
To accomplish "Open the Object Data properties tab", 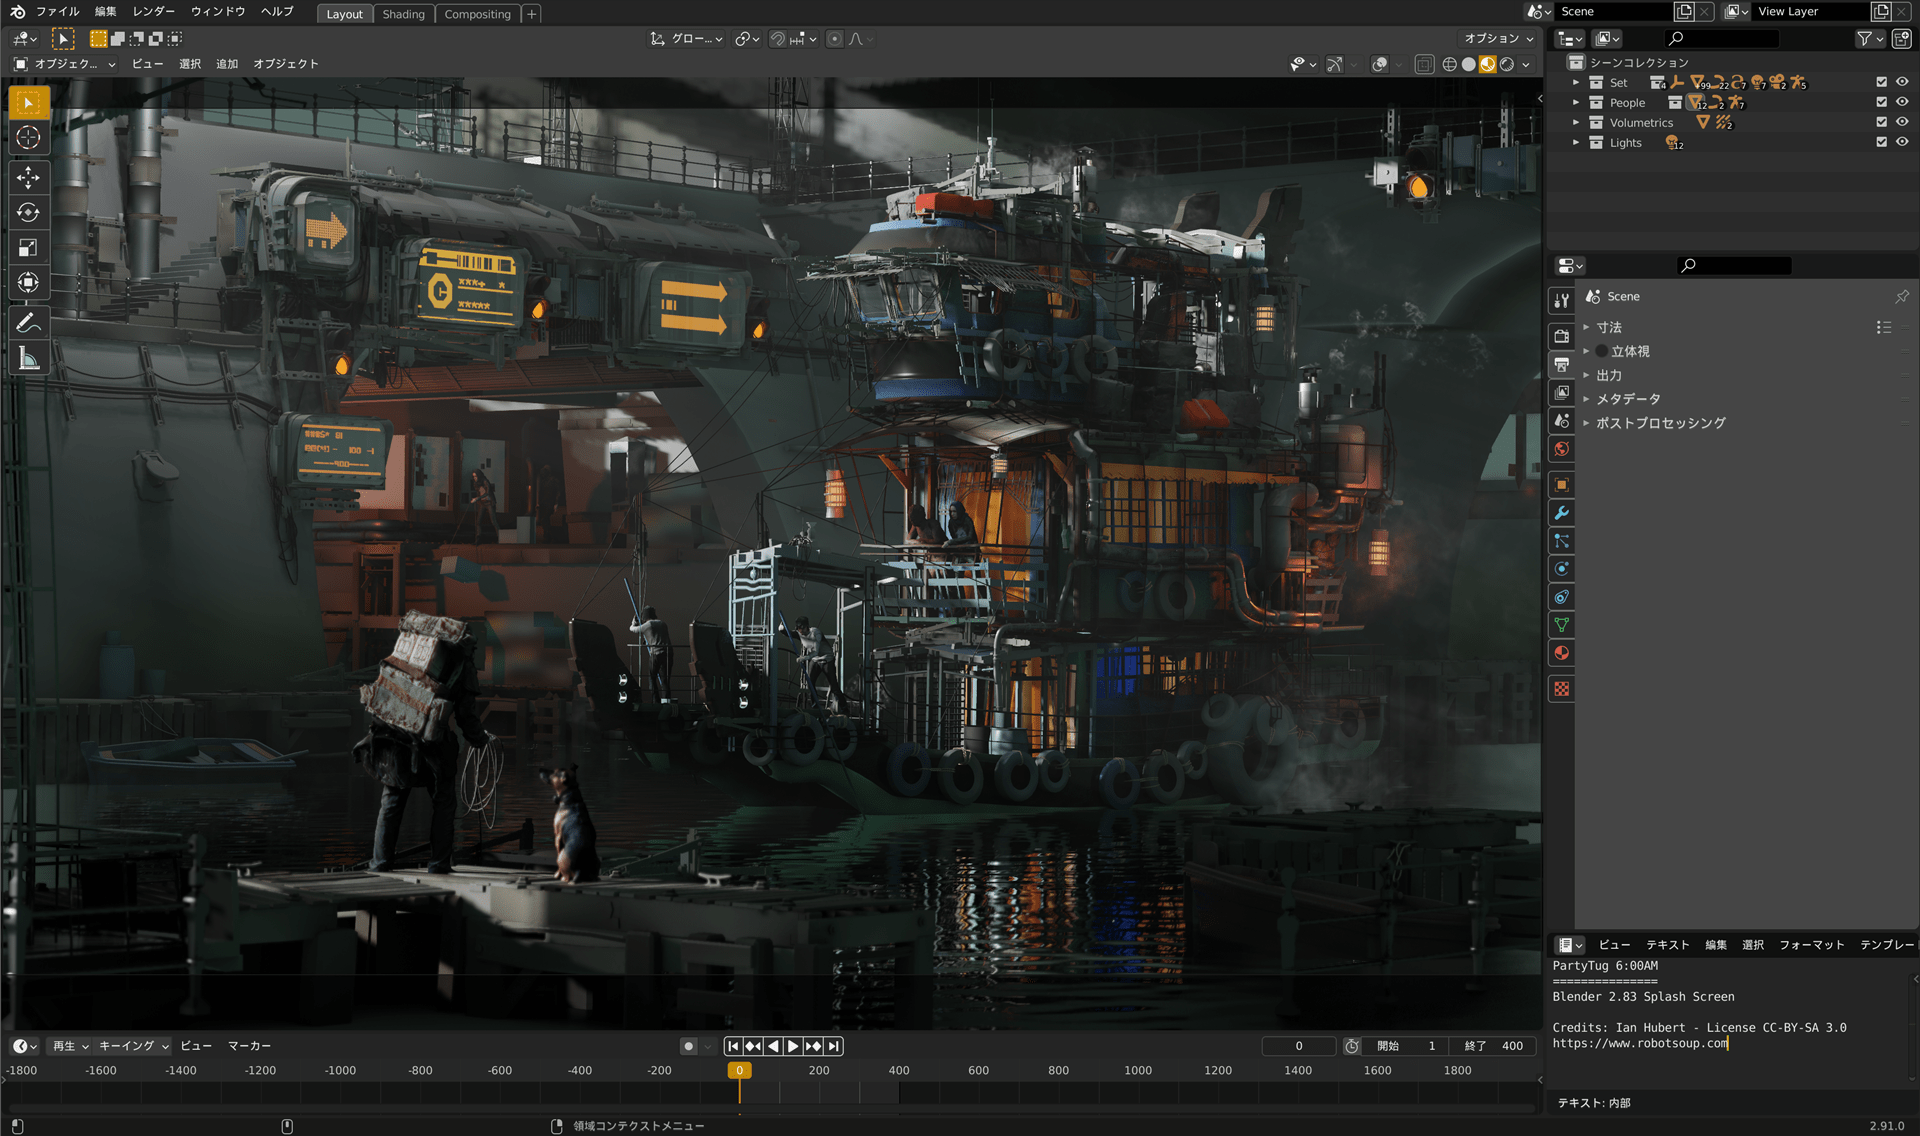I will (1561, 625).
